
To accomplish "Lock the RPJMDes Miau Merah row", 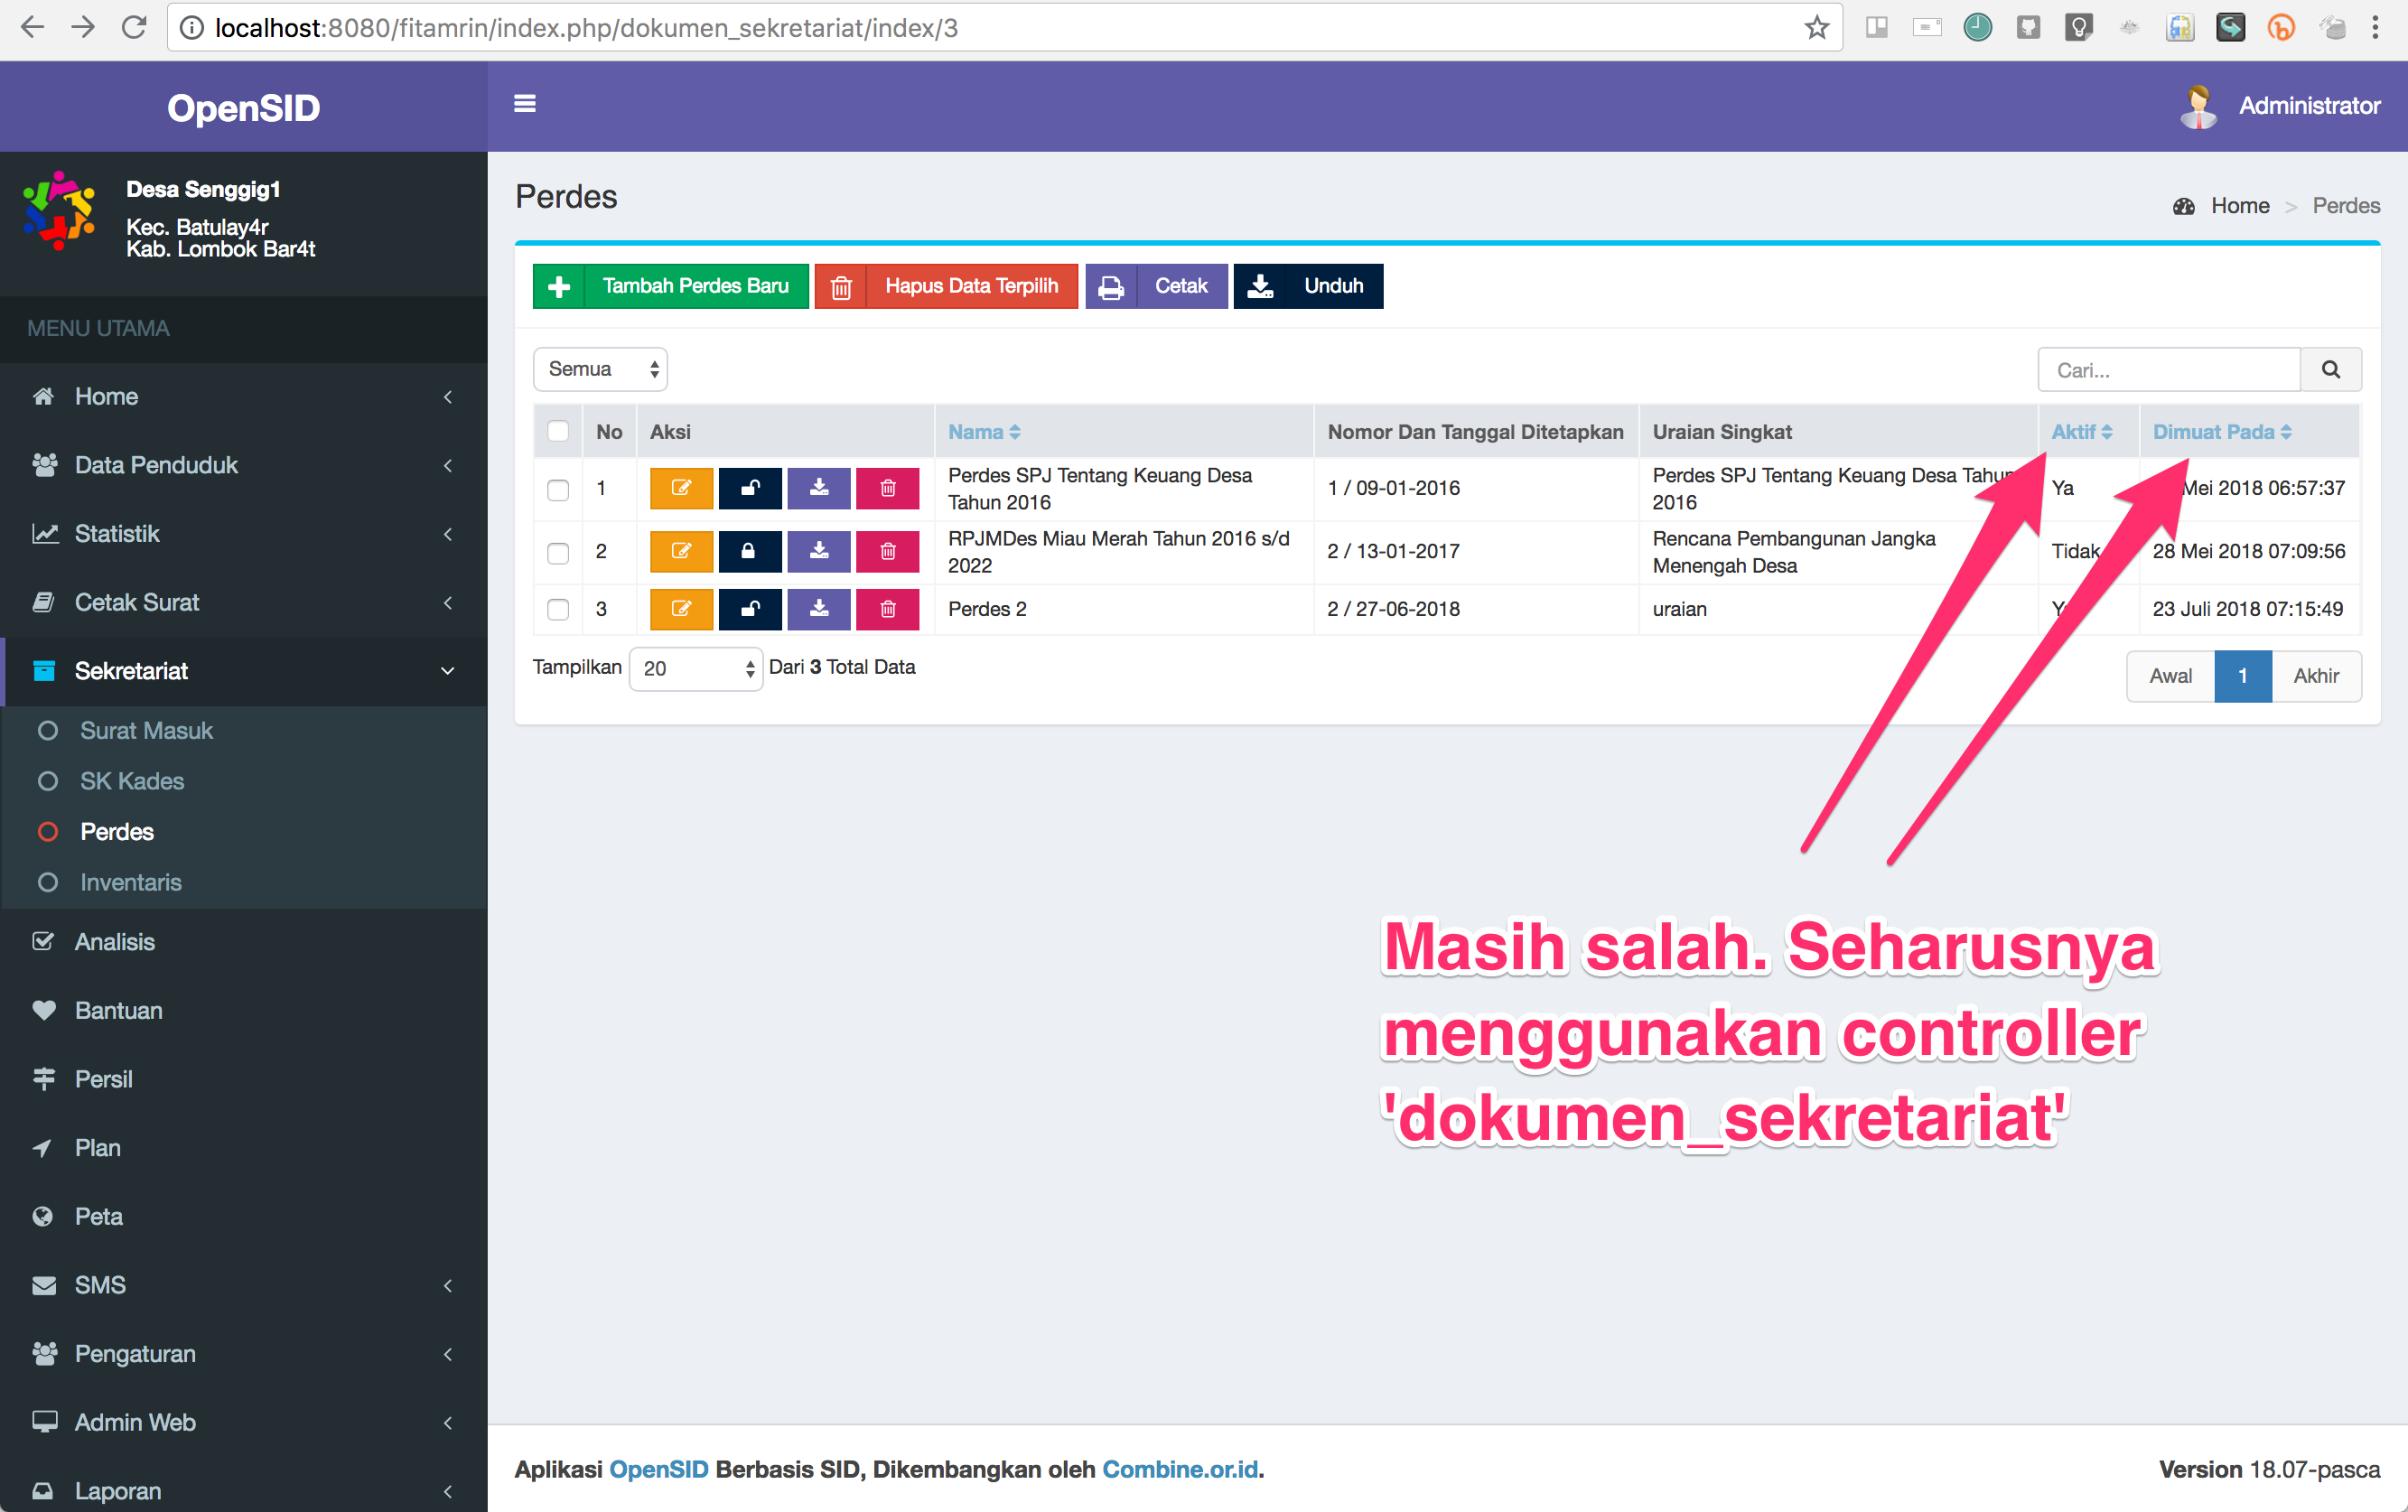I will pos(750,551).
